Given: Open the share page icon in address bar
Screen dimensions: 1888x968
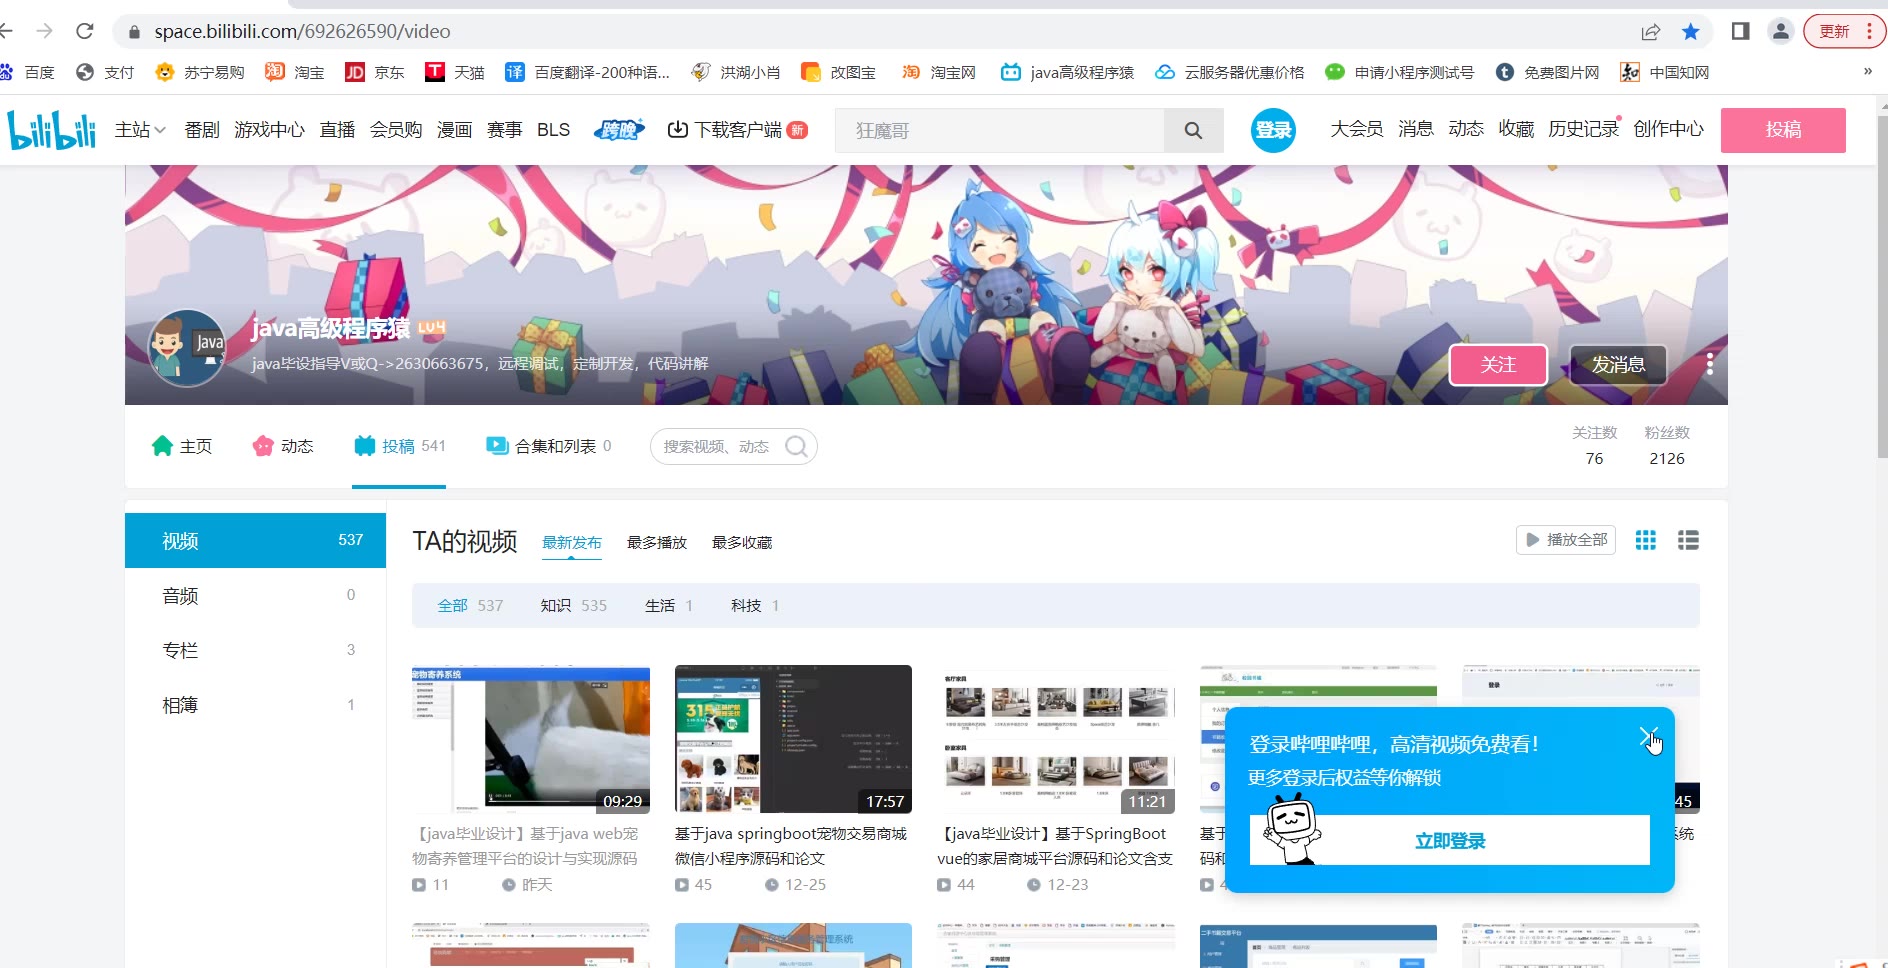Looking at the screenshot, I should point(1651,31).
